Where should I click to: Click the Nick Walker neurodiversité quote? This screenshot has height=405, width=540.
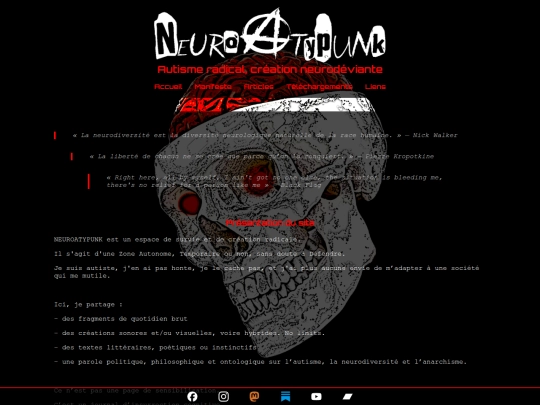click(x=265, y=135)
